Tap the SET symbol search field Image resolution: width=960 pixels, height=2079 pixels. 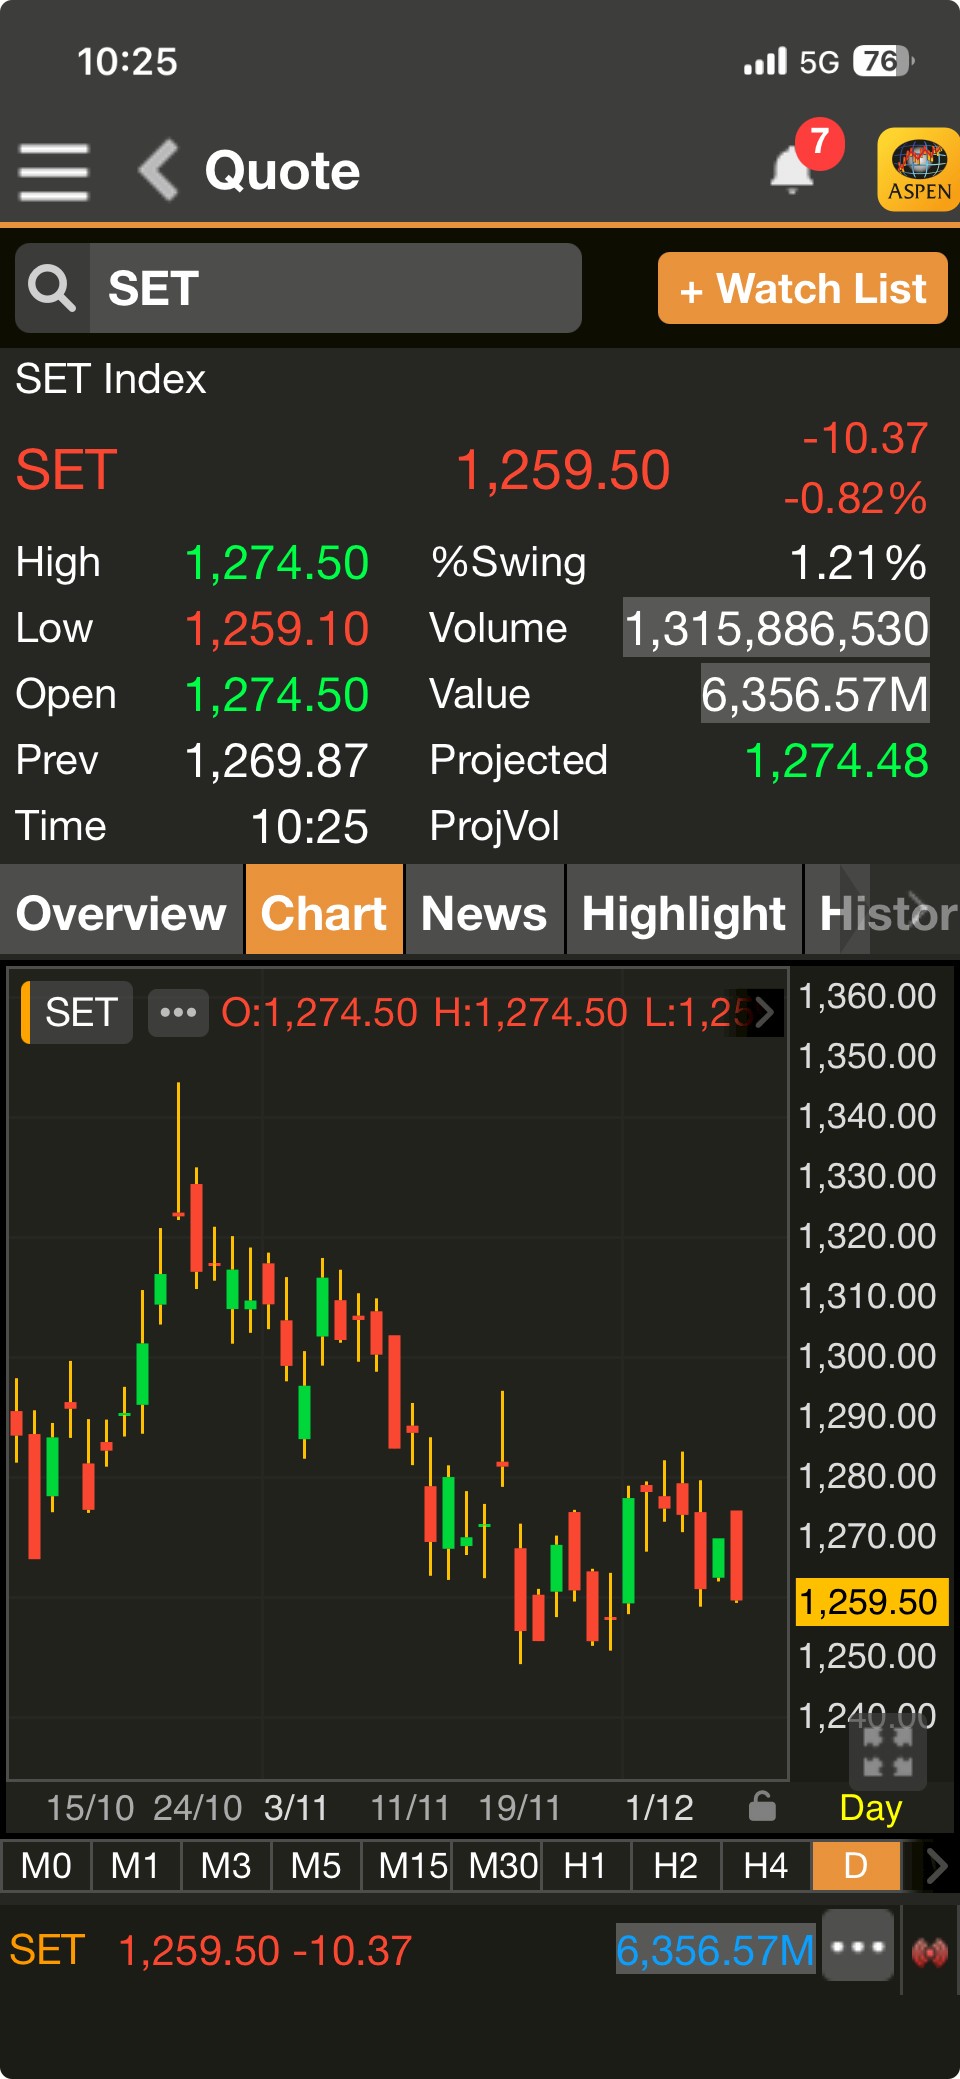coord(335,288)
